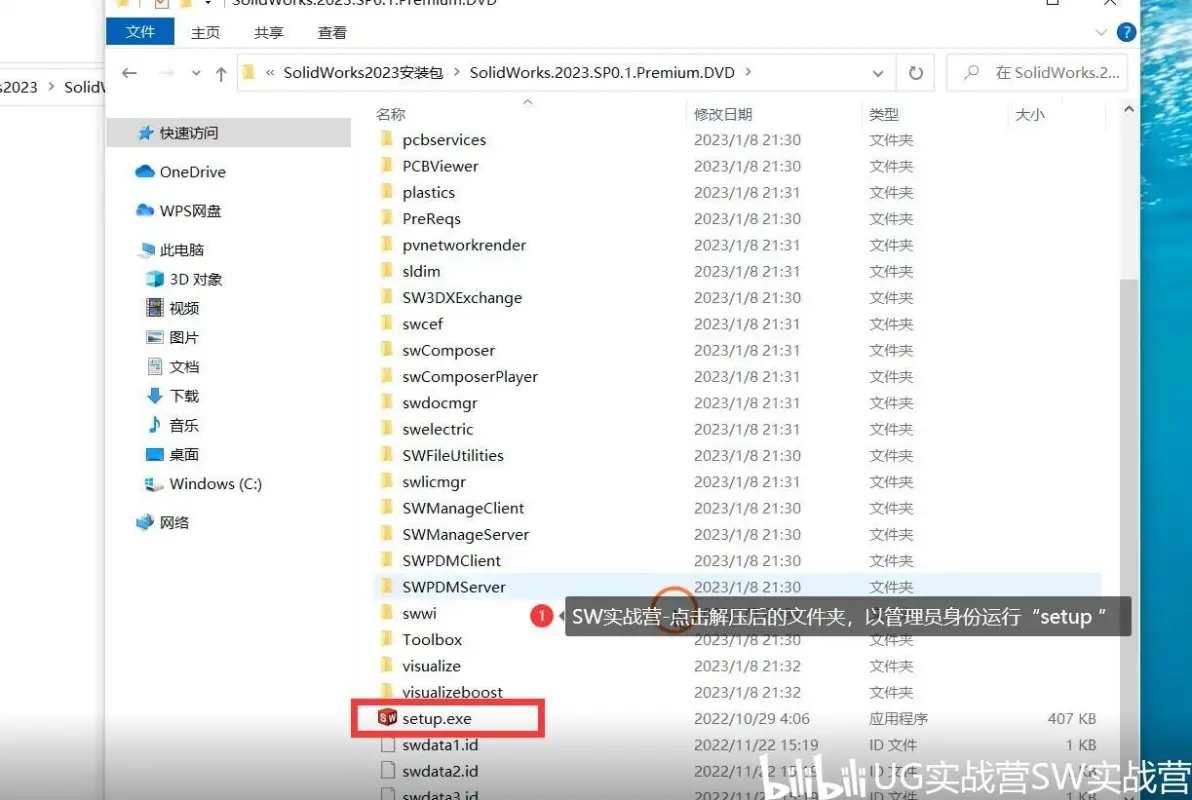Open the 视频 folder in sidebar

172,308
